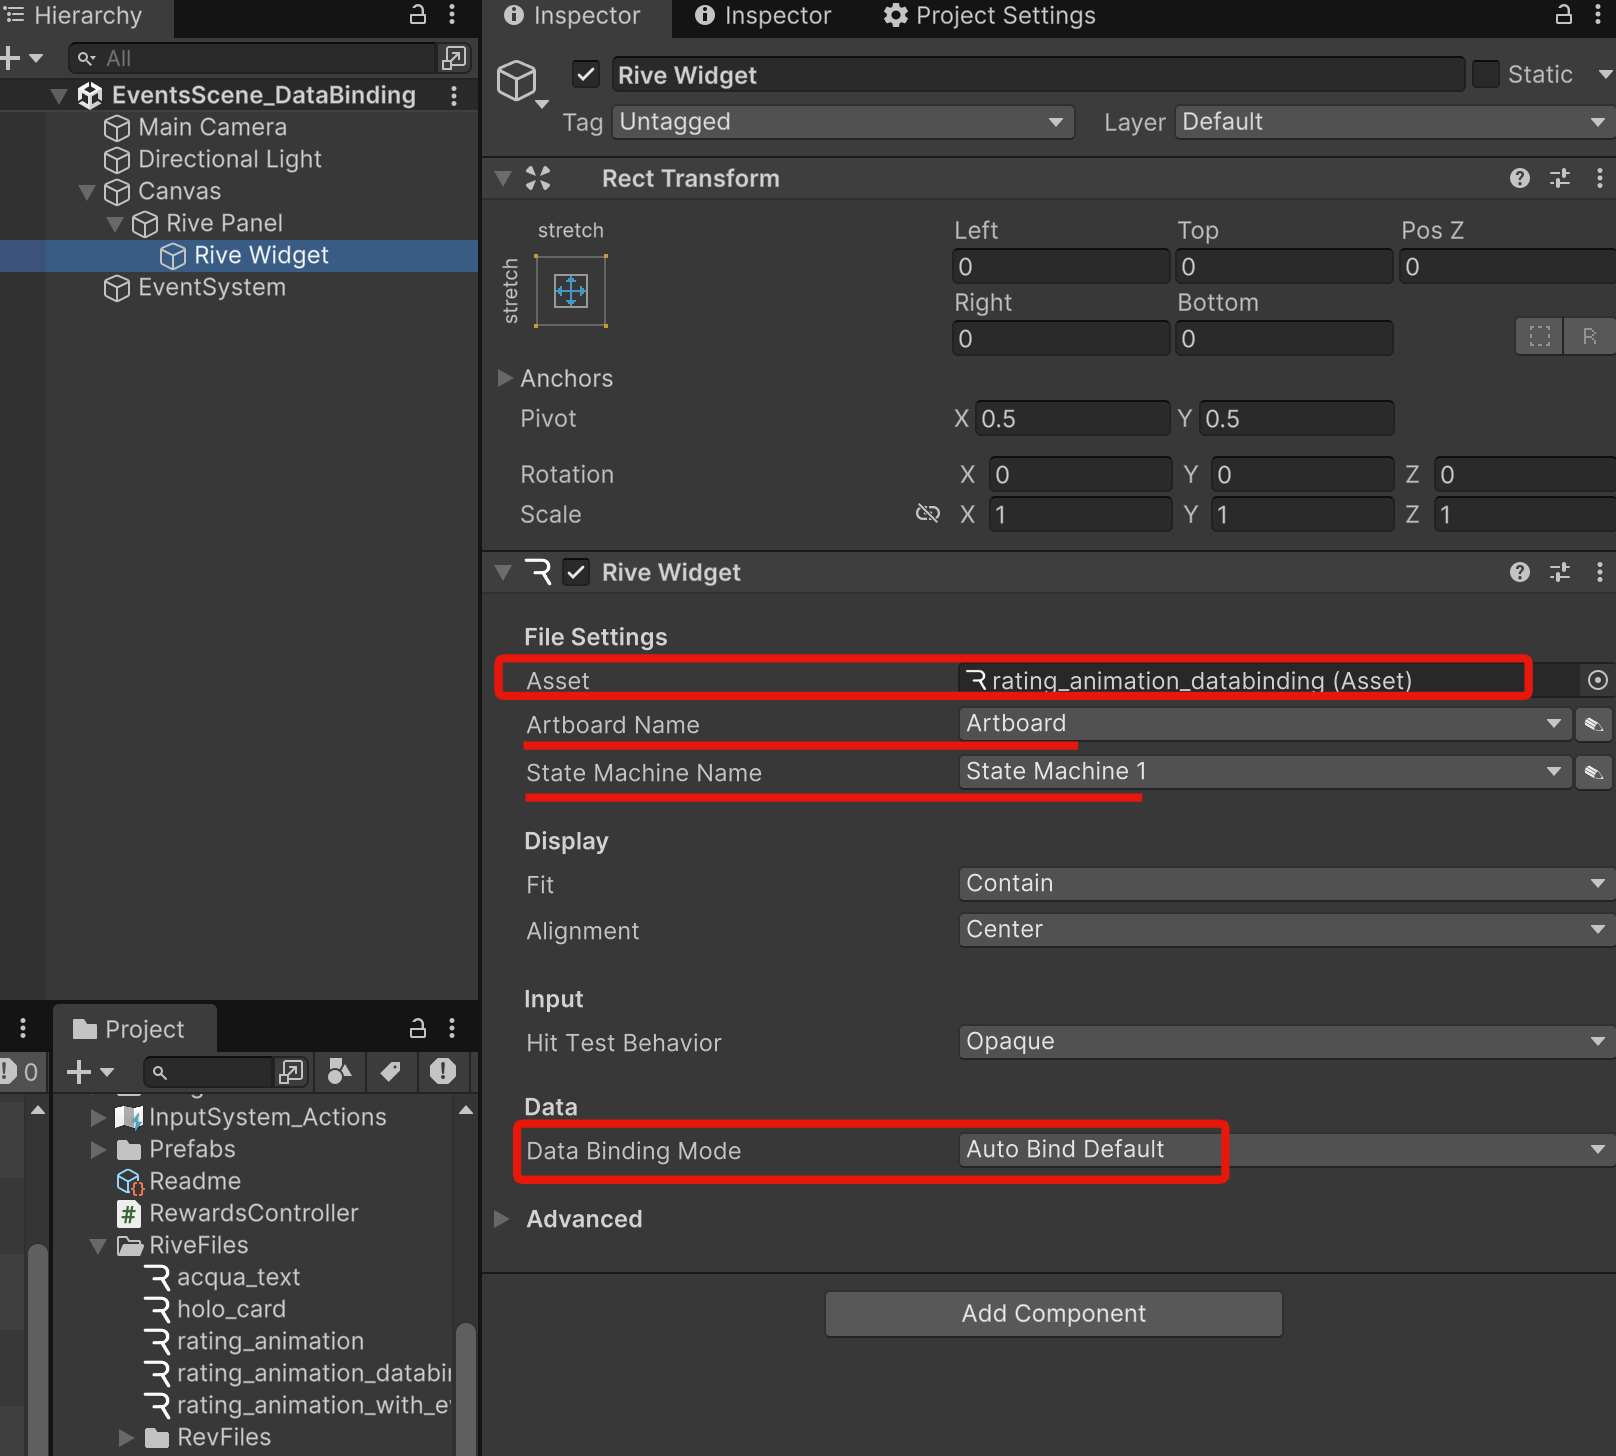Switch to the second Inspector tab

tap(763, 16)
